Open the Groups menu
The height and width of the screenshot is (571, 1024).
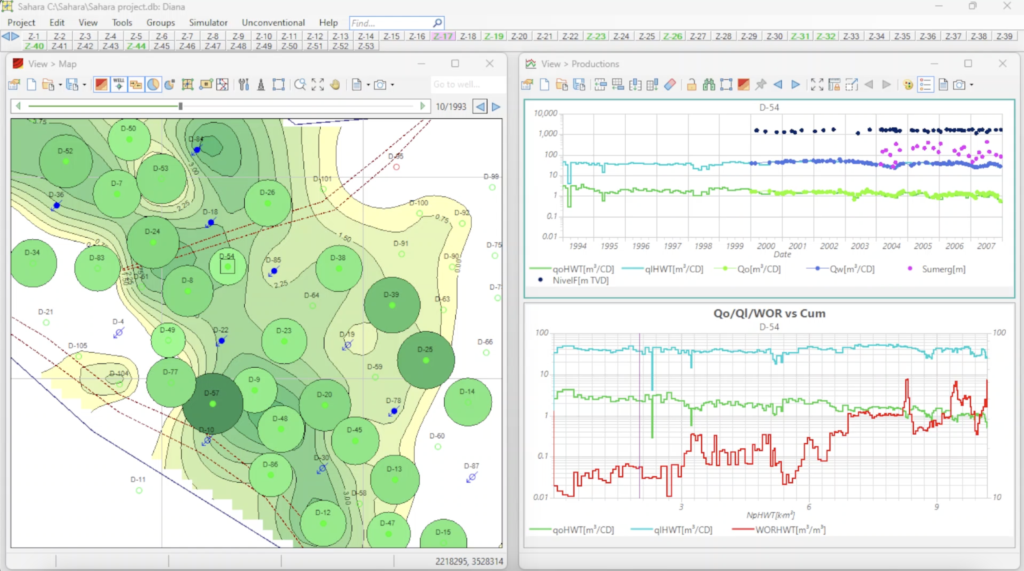[161, 23]
